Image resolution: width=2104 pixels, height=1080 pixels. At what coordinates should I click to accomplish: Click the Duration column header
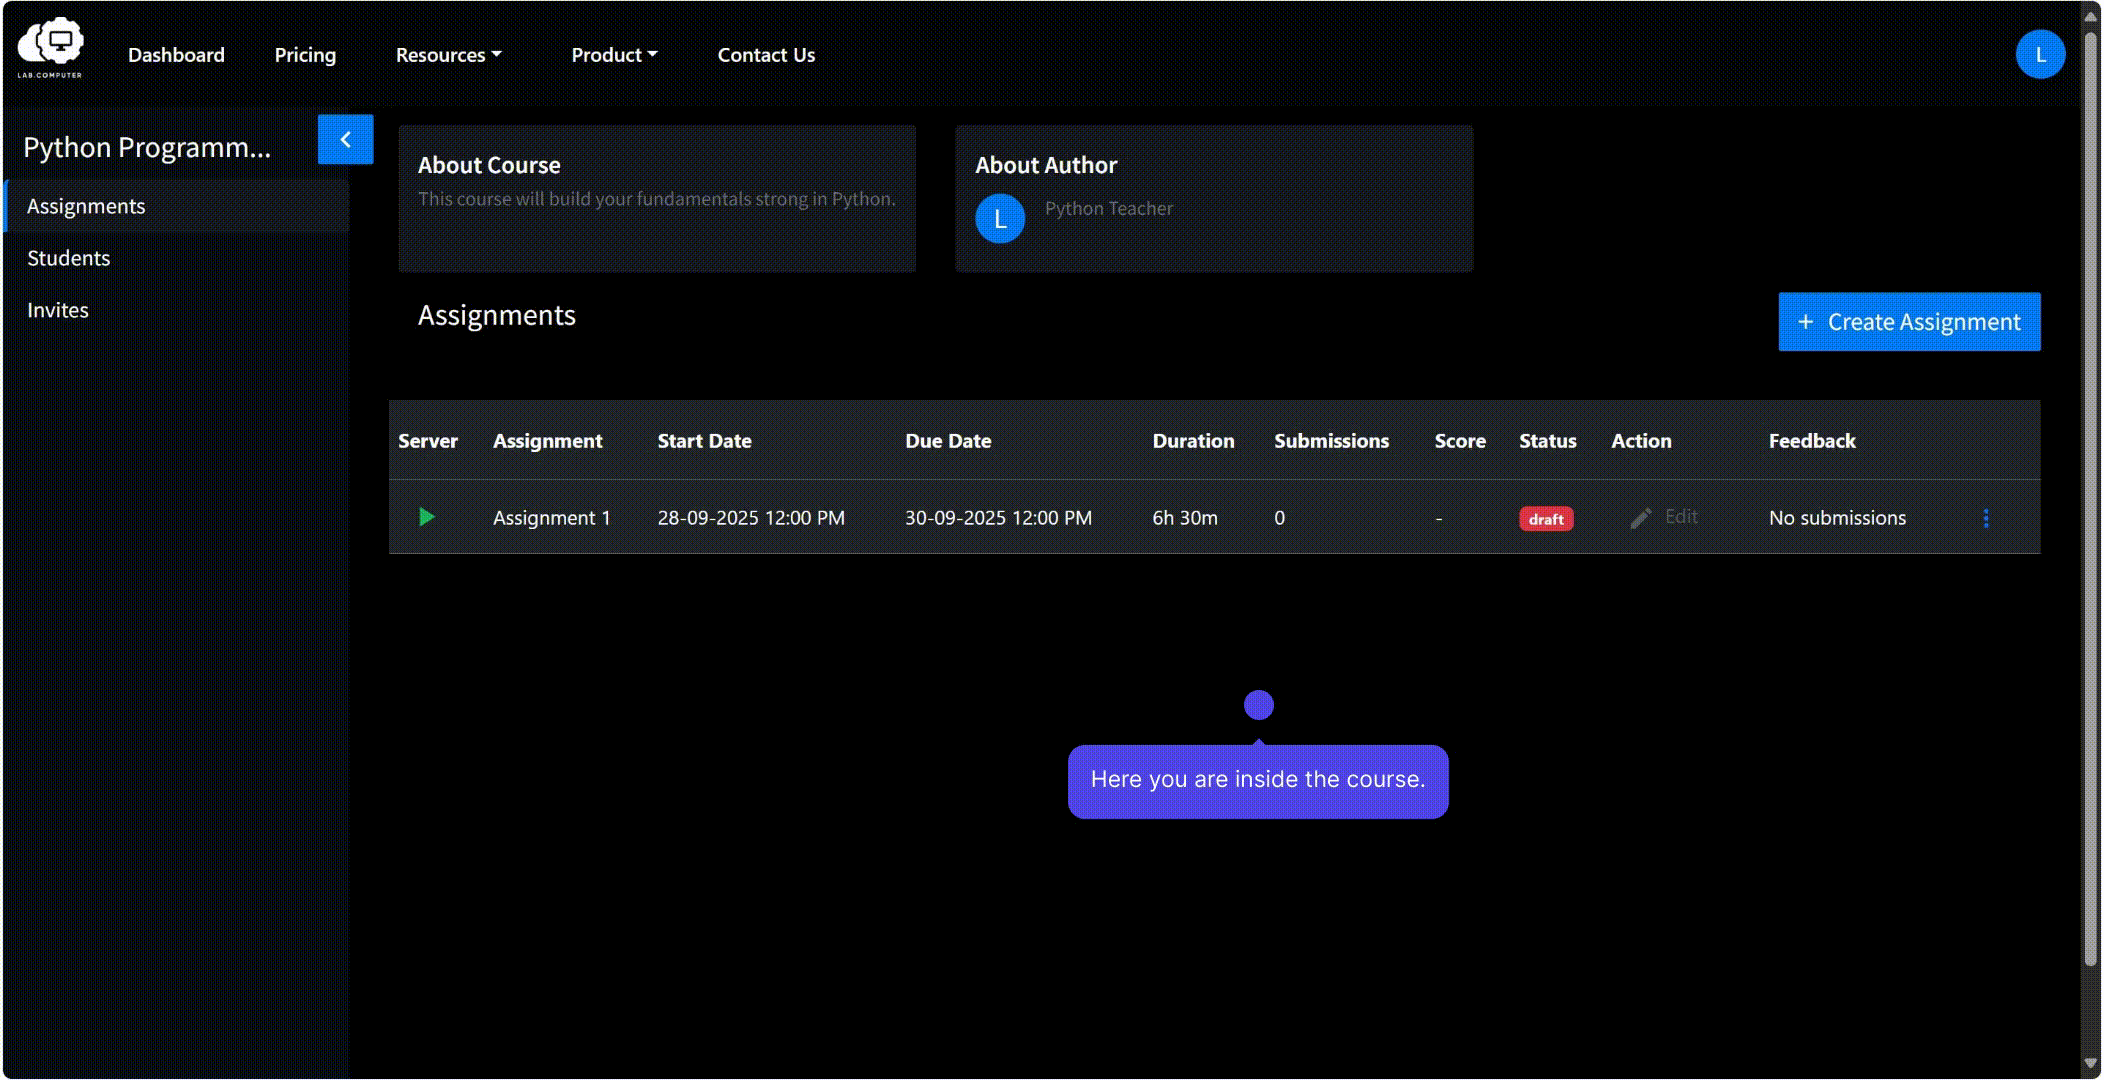tap(1193, 441)
